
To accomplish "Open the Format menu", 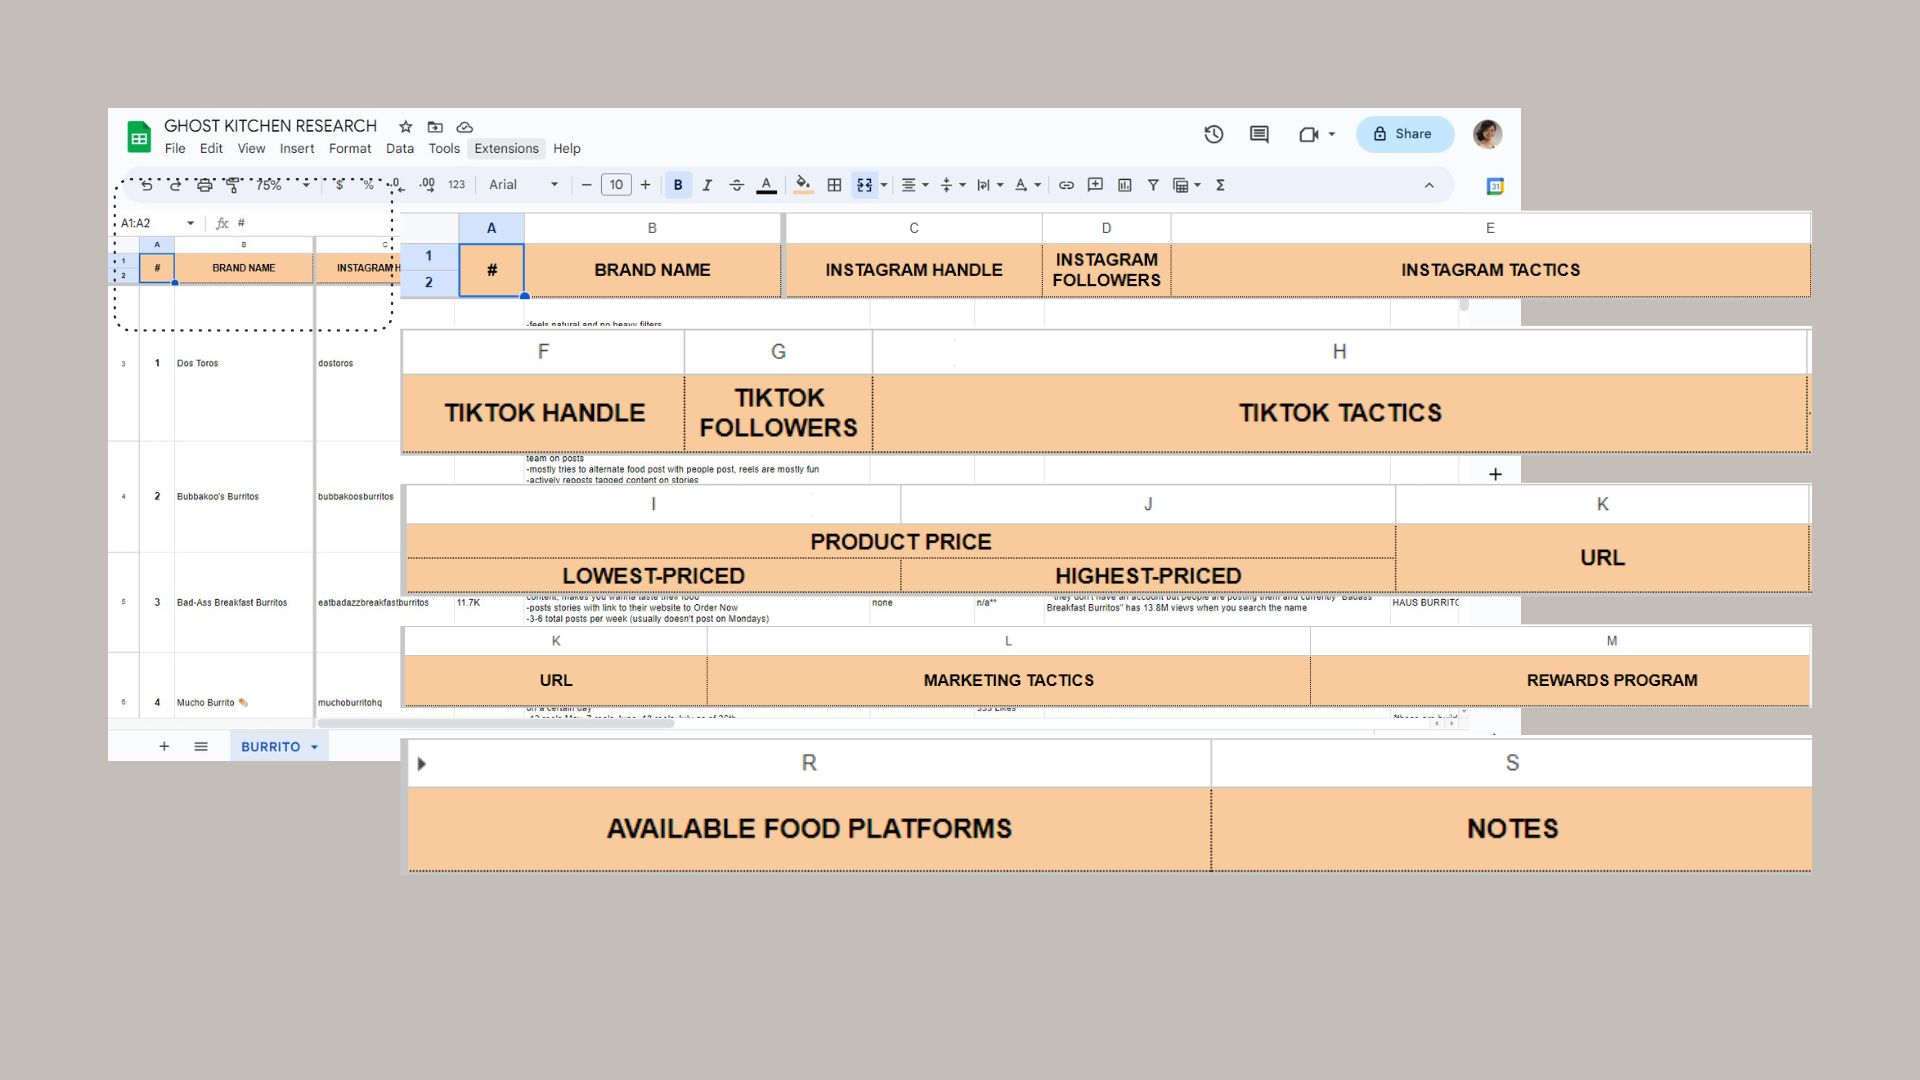I will 349,149.
